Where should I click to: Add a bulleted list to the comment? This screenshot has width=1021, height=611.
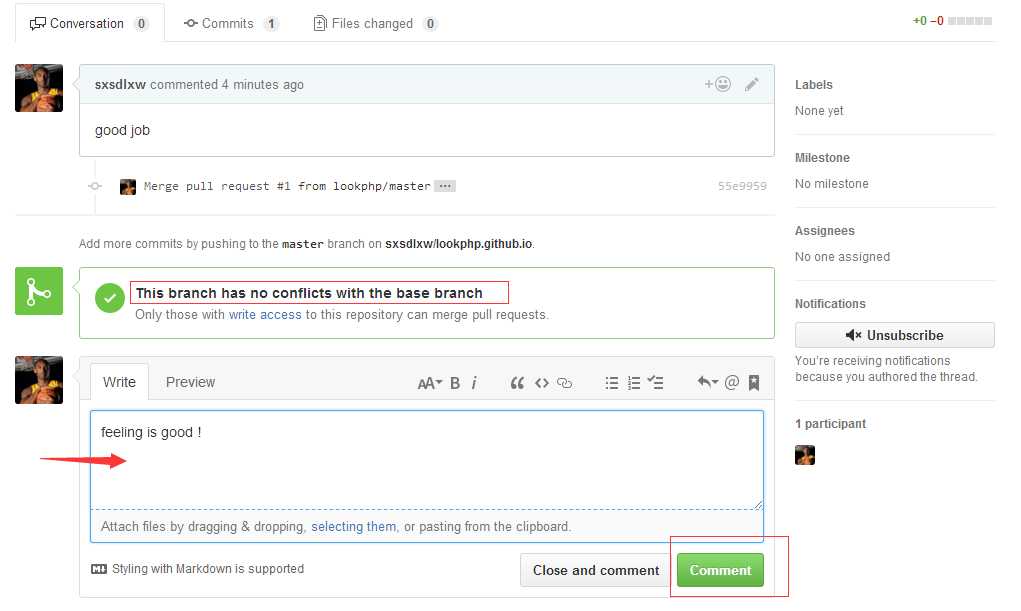pos(611,383)
